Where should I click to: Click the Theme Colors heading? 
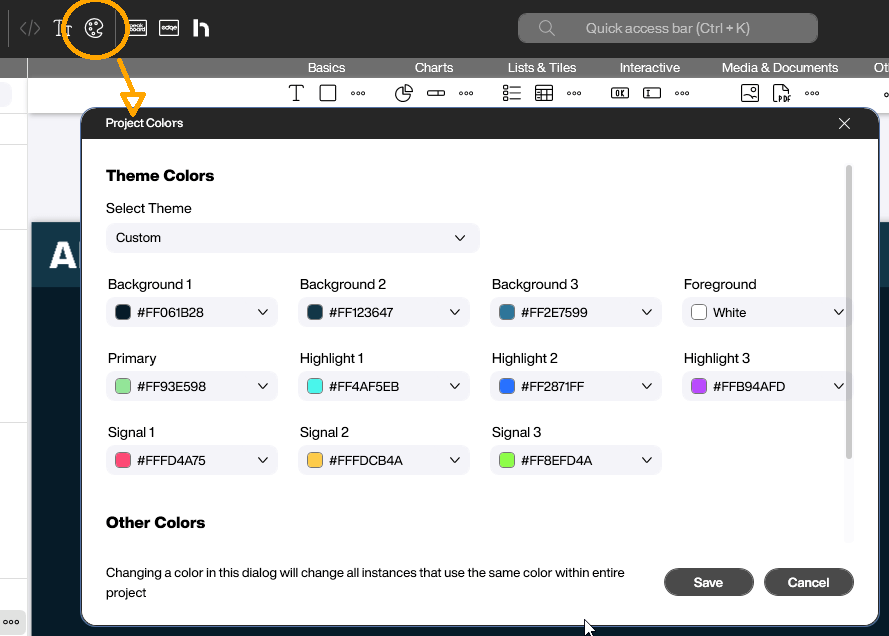160,176
